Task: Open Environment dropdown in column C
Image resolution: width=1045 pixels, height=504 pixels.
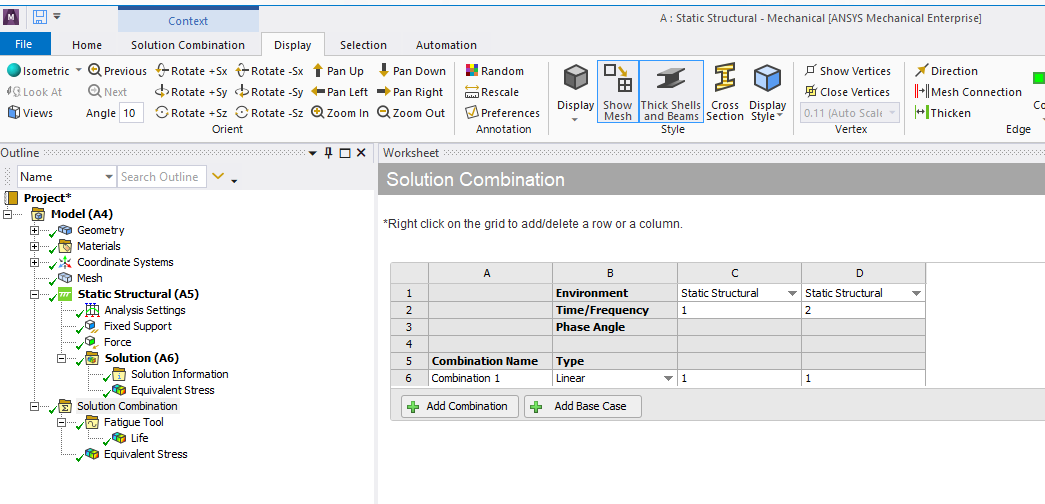Action: pyautogui.click(x=792, y=293)
